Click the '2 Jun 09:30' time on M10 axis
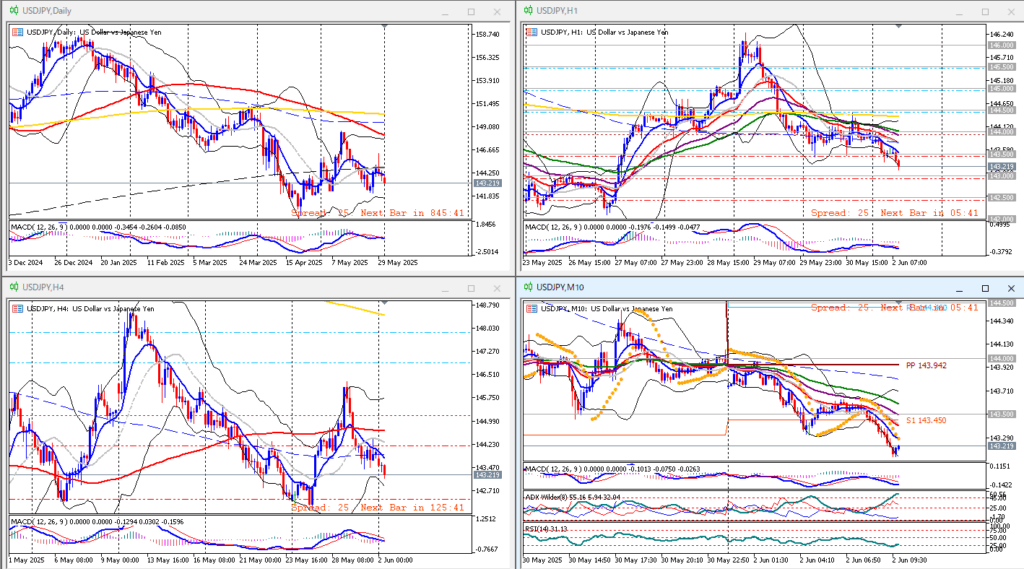The width and height of the screenshot is (1024, 569). click(909, 560)
